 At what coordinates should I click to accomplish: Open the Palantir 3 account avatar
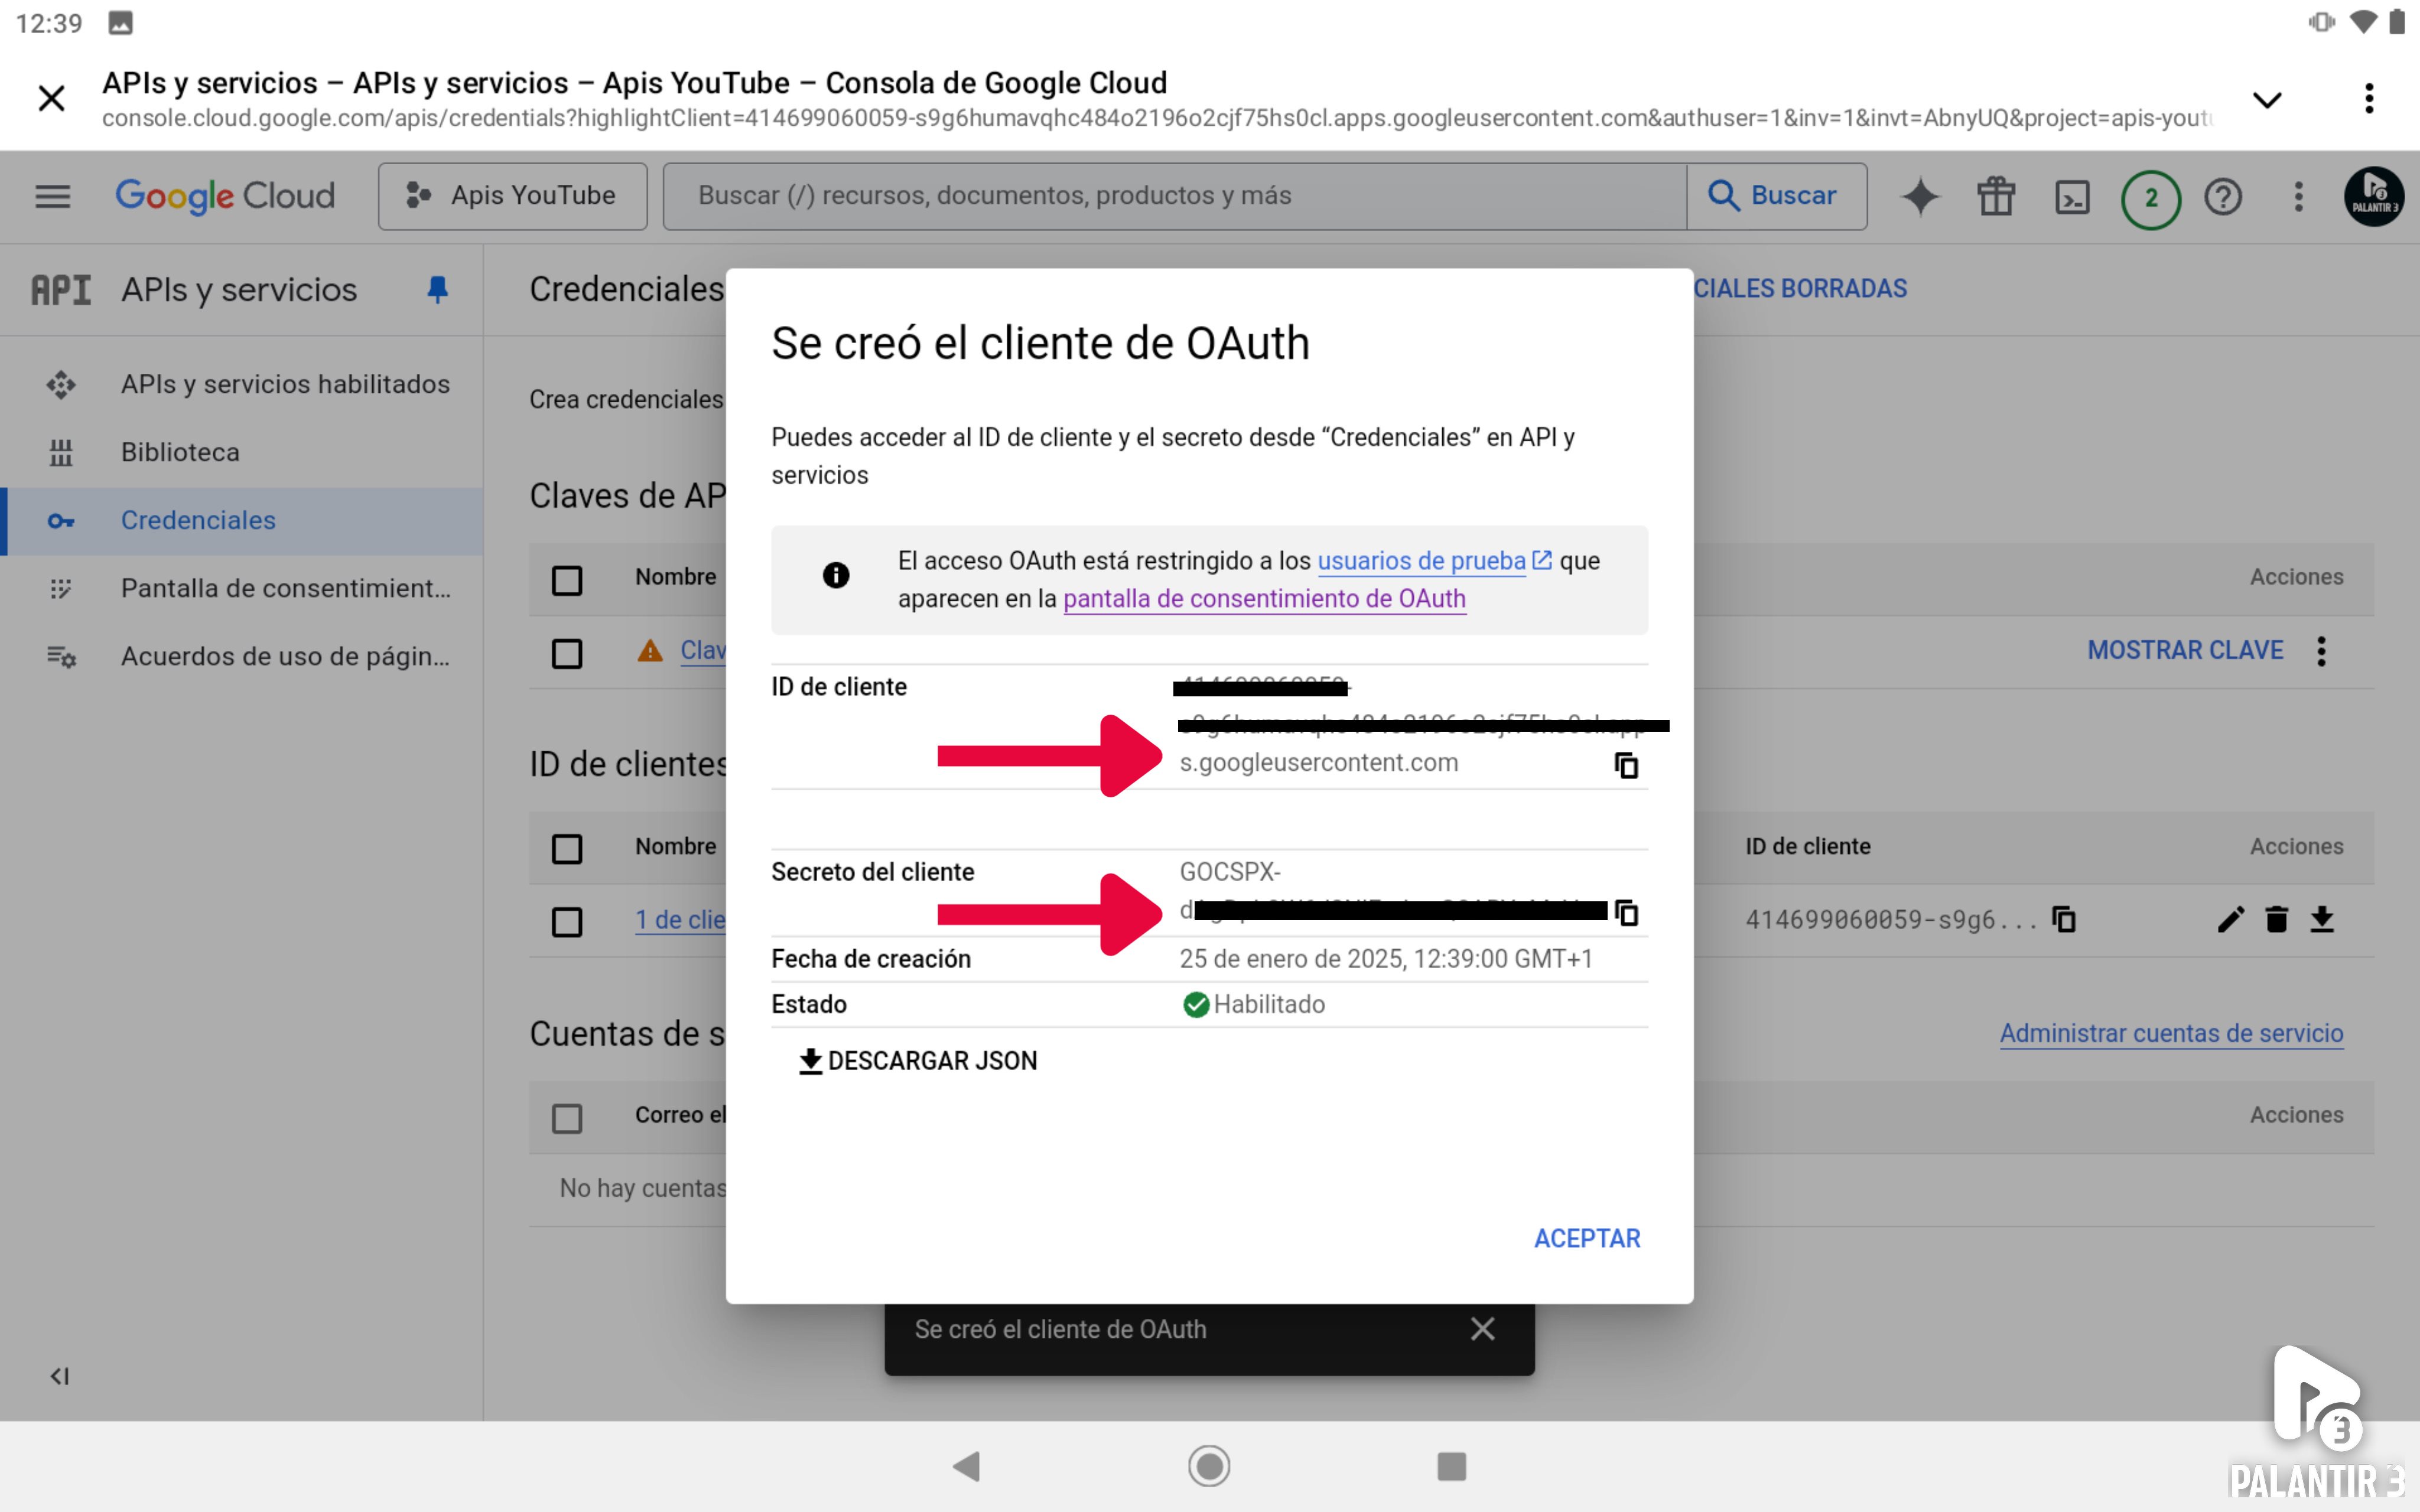[x=2373, y=196]
